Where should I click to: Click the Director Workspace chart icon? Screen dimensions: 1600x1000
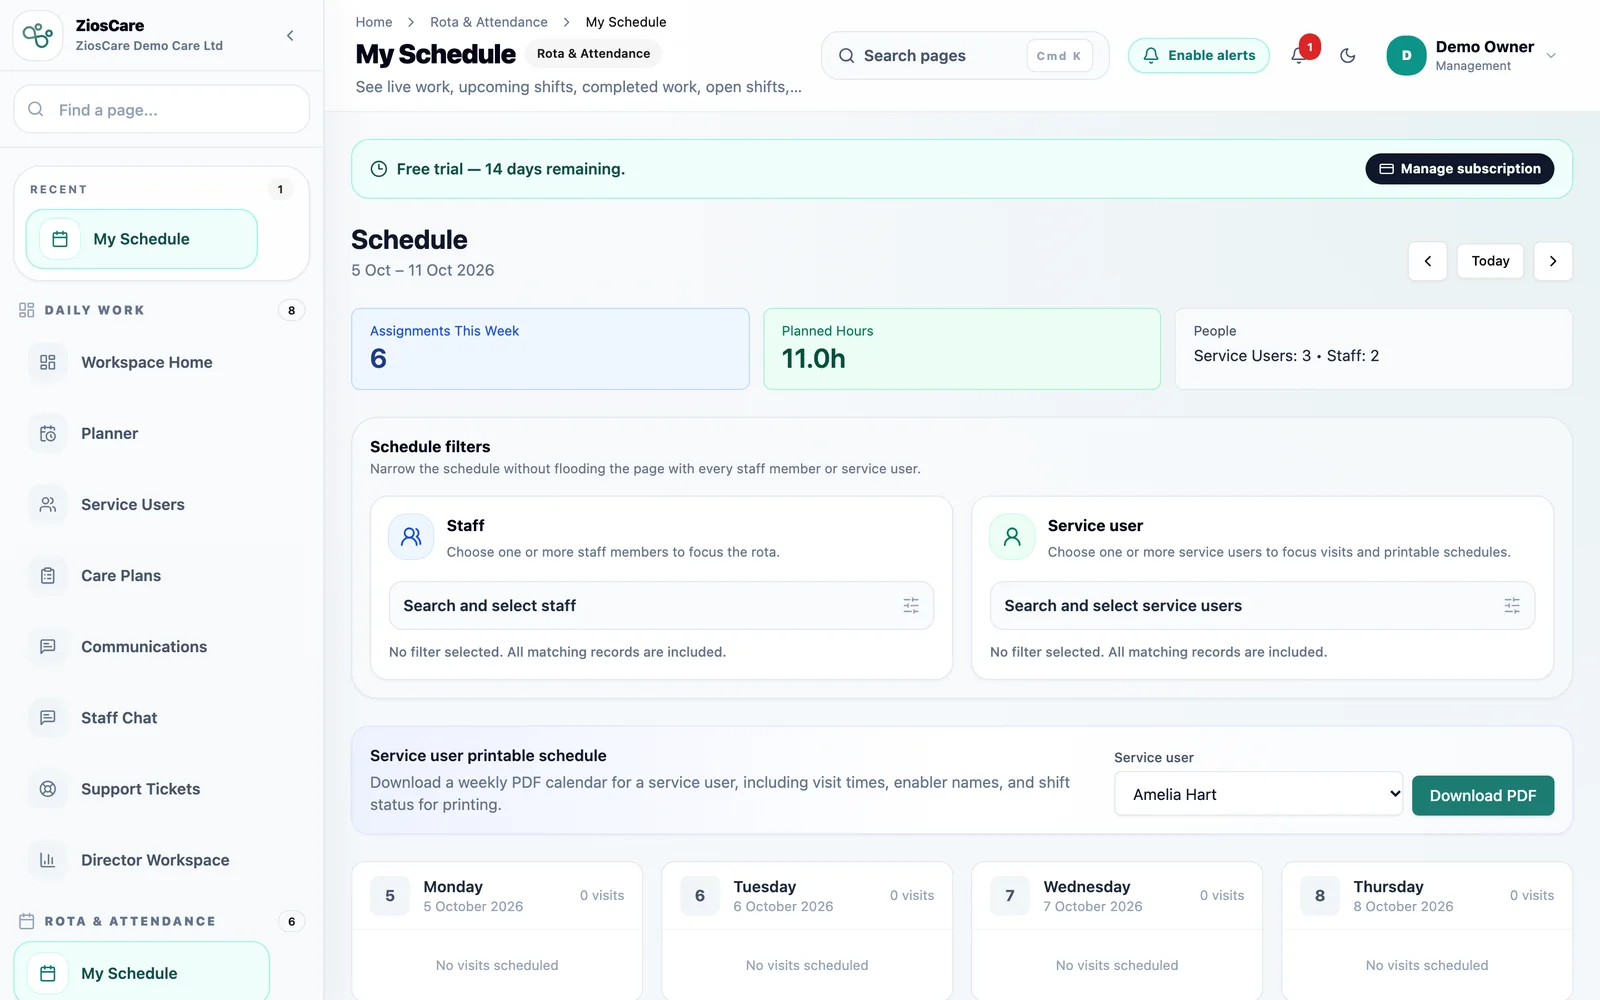(48, 860)
